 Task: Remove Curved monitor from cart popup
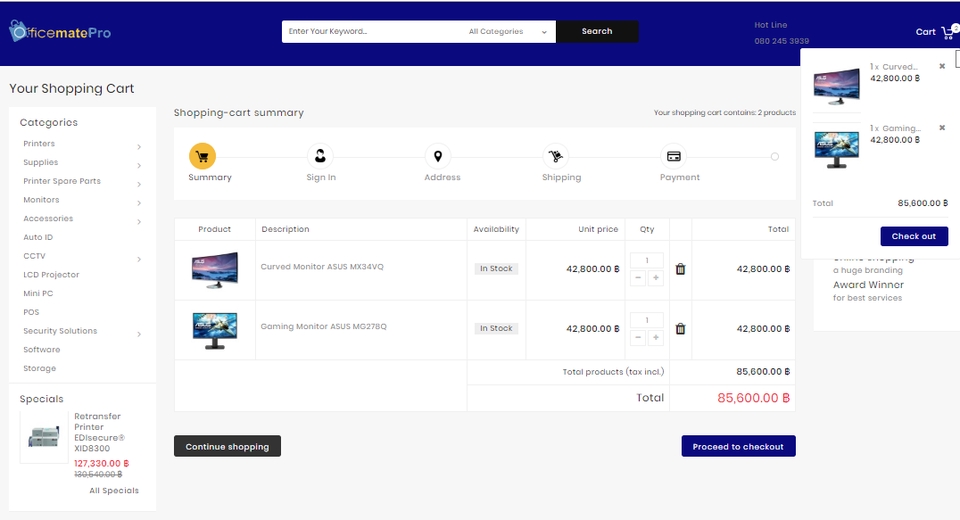pos(942,66)
